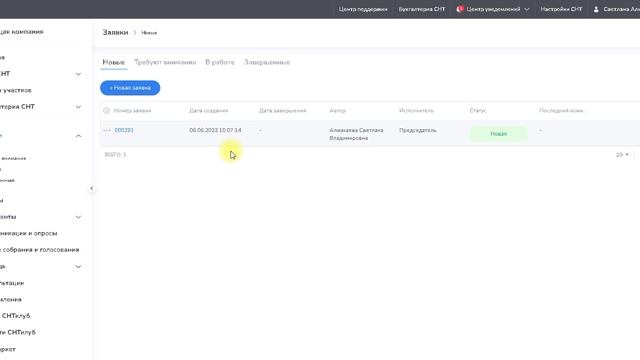This screenshot has width=640, height=360.
Task: Open the rows-per-page 20 dropdown
Action: coord(622,155)
